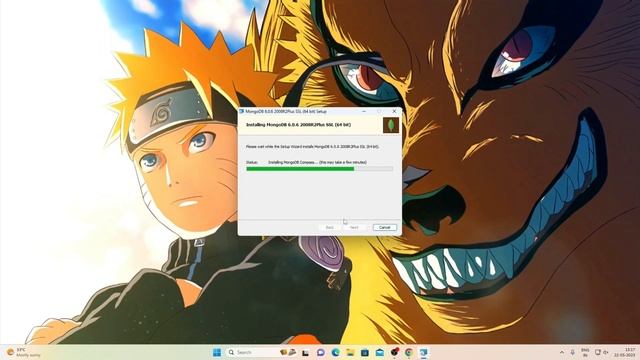Open the red-and-black app on the taskbar
Screen dimensions: 640x360
tap(394, 352)
